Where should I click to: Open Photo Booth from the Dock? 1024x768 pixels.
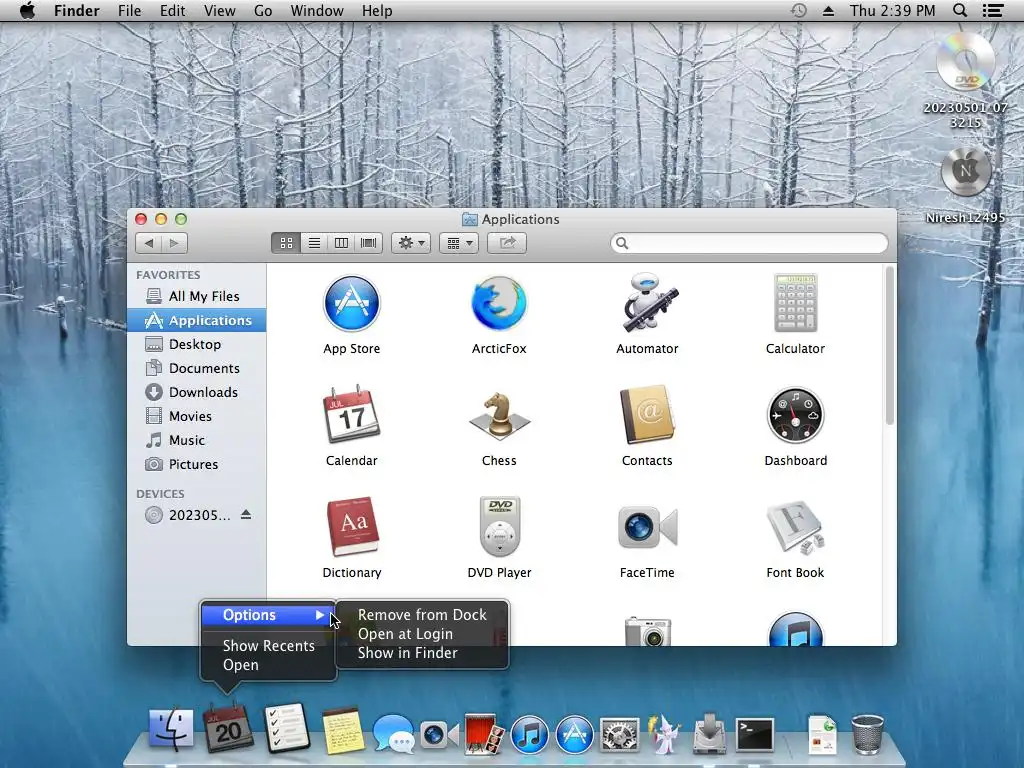[483, 734]
